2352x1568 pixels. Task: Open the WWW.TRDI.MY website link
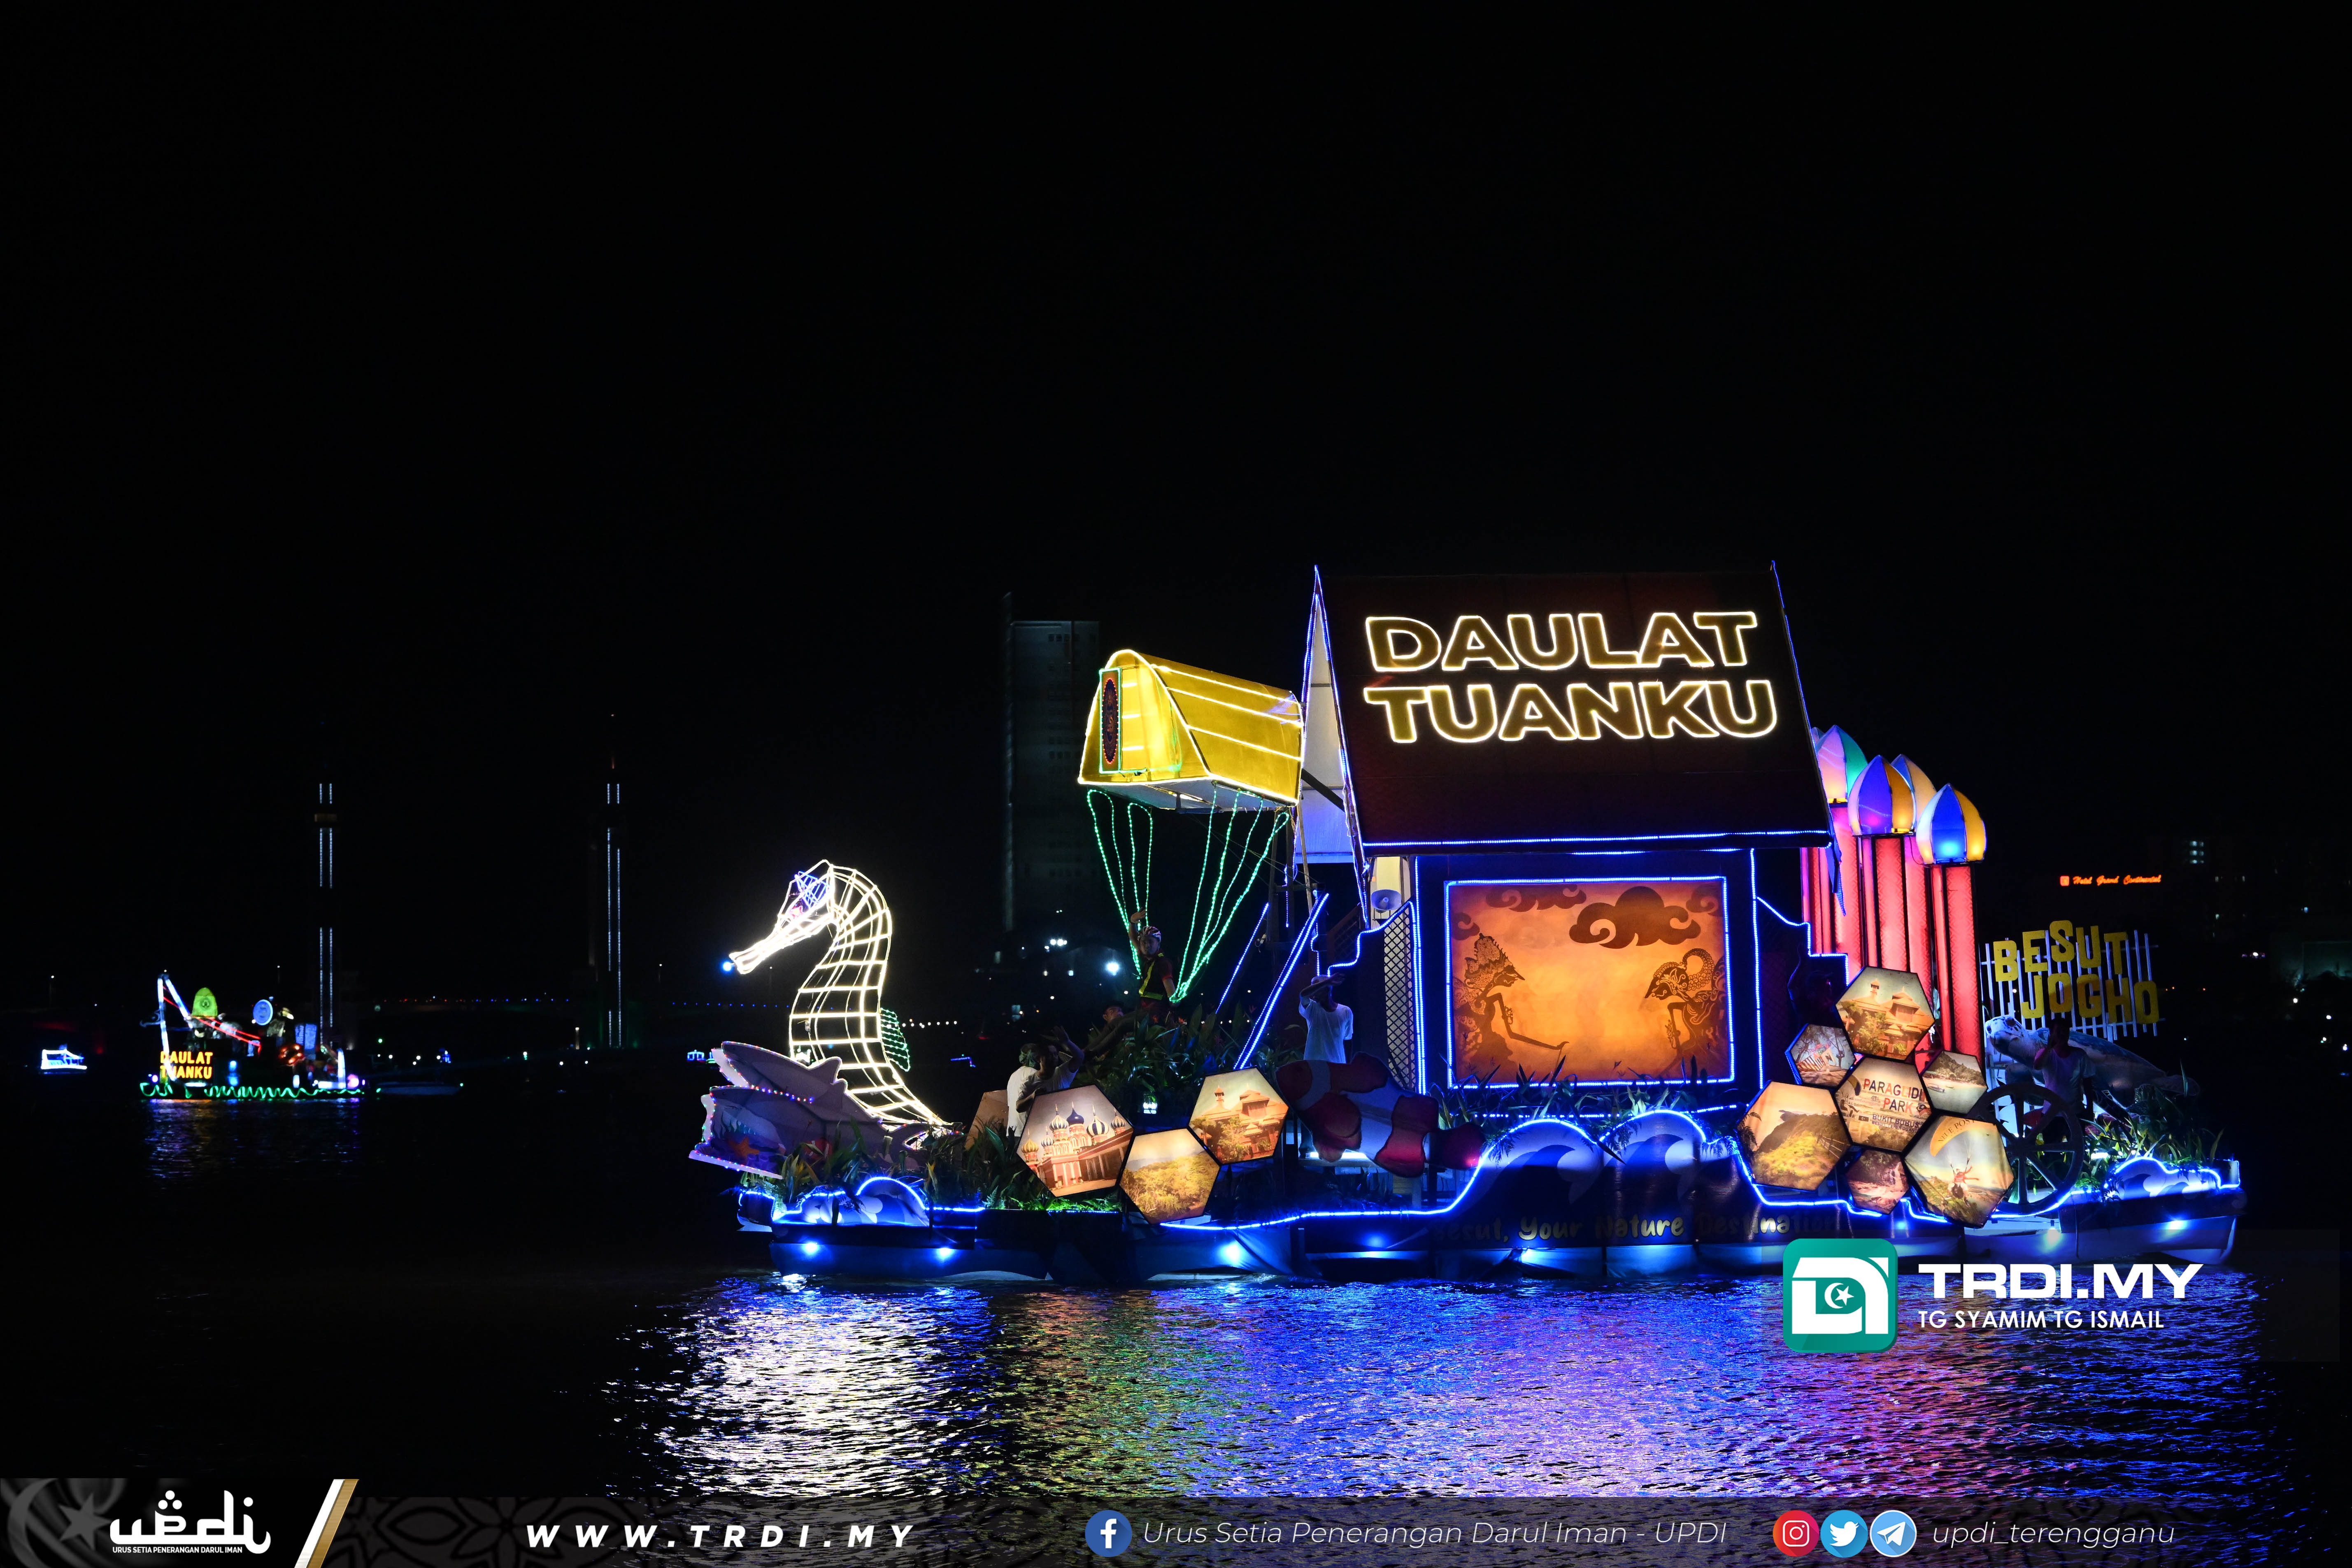(x=719, y=1535)
